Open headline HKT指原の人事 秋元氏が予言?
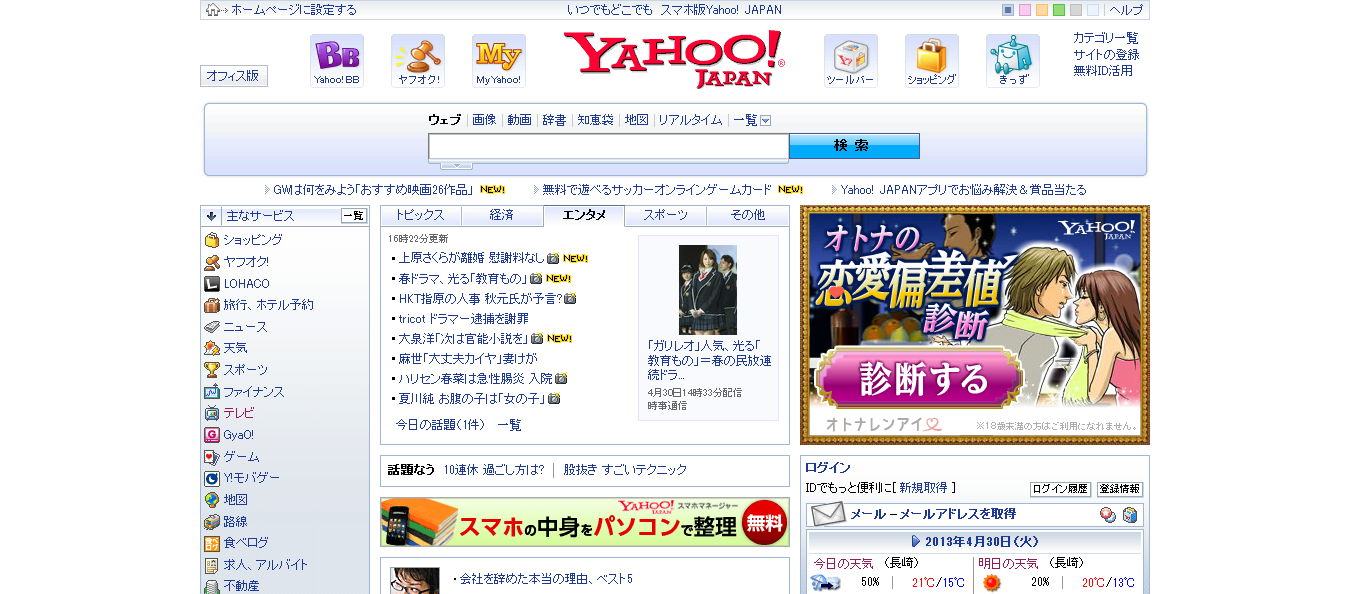The width and height of the screenshot is (1349, 594). [x=480, y=298]
